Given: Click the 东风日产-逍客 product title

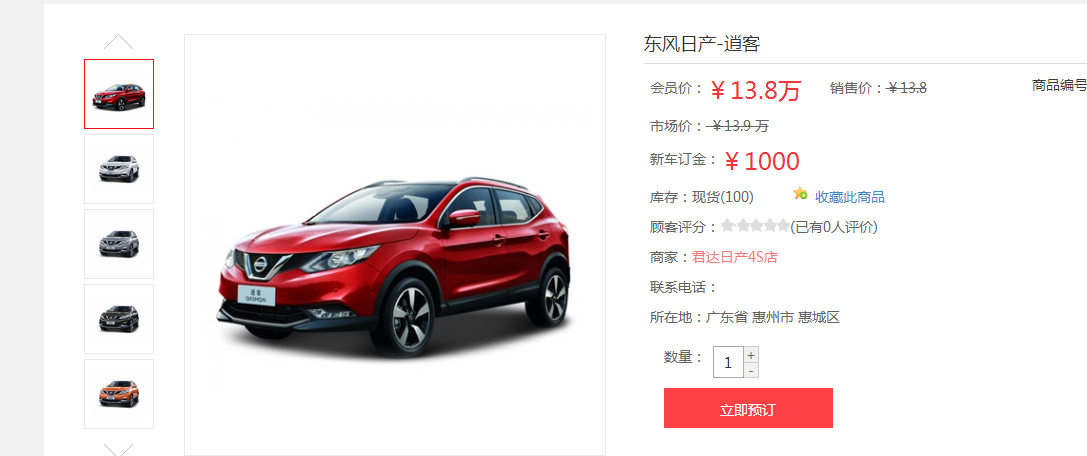Looking at the screenshot, I should 702,44.
